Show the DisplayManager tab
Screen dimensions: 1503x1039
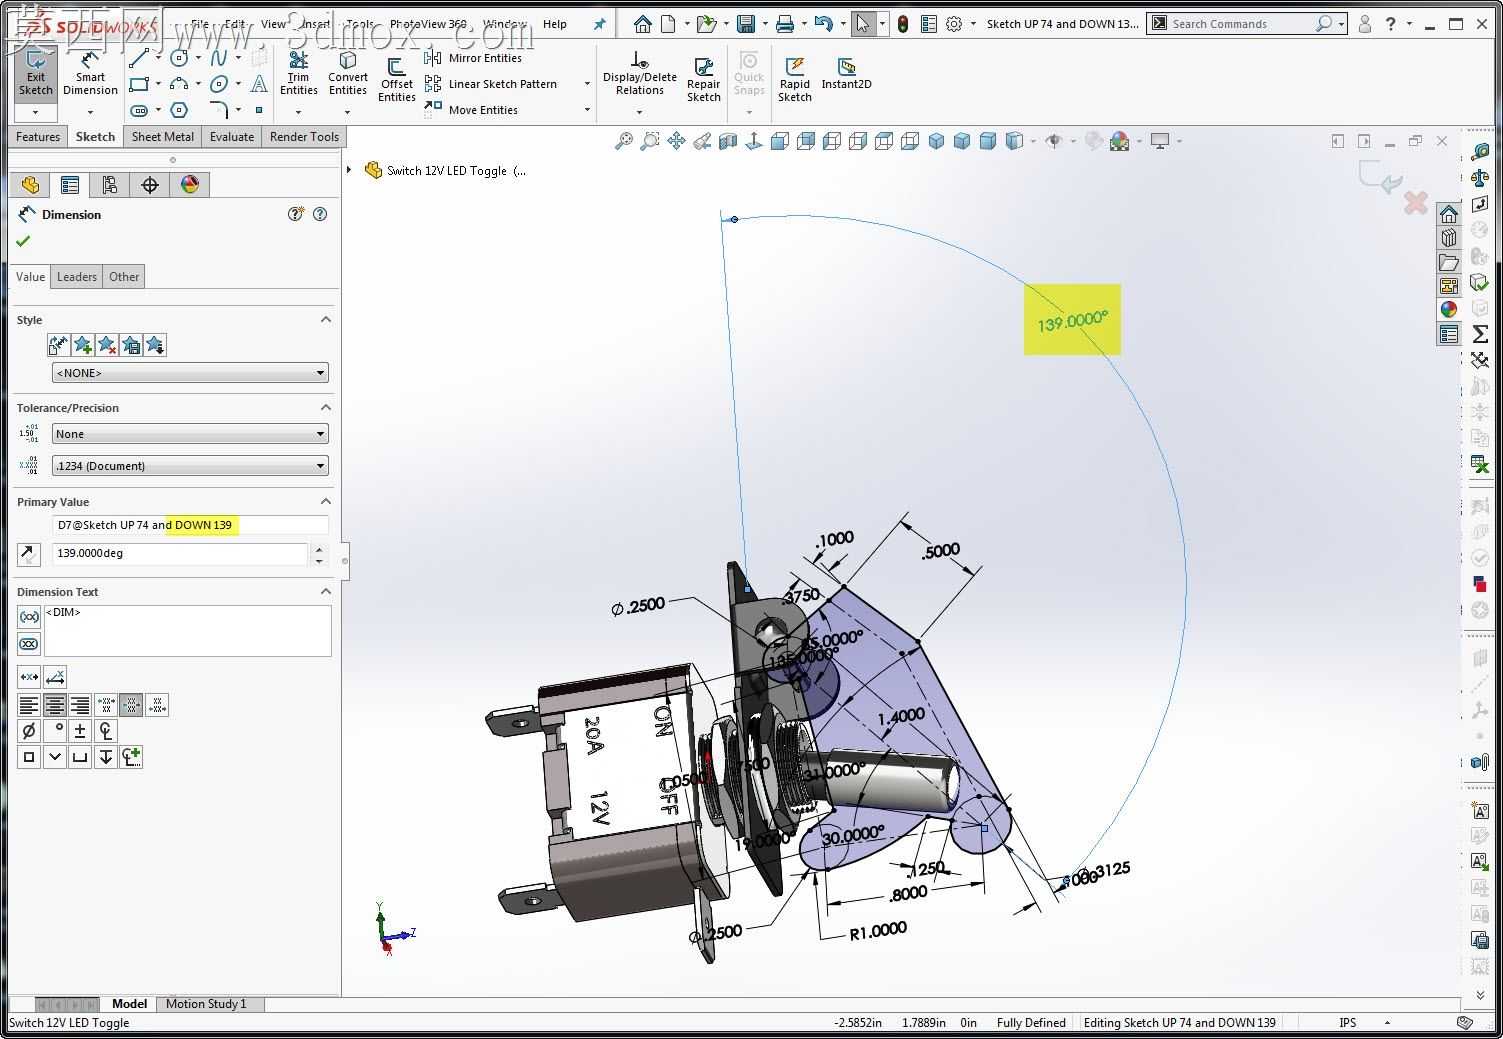(x=190, y=185)
